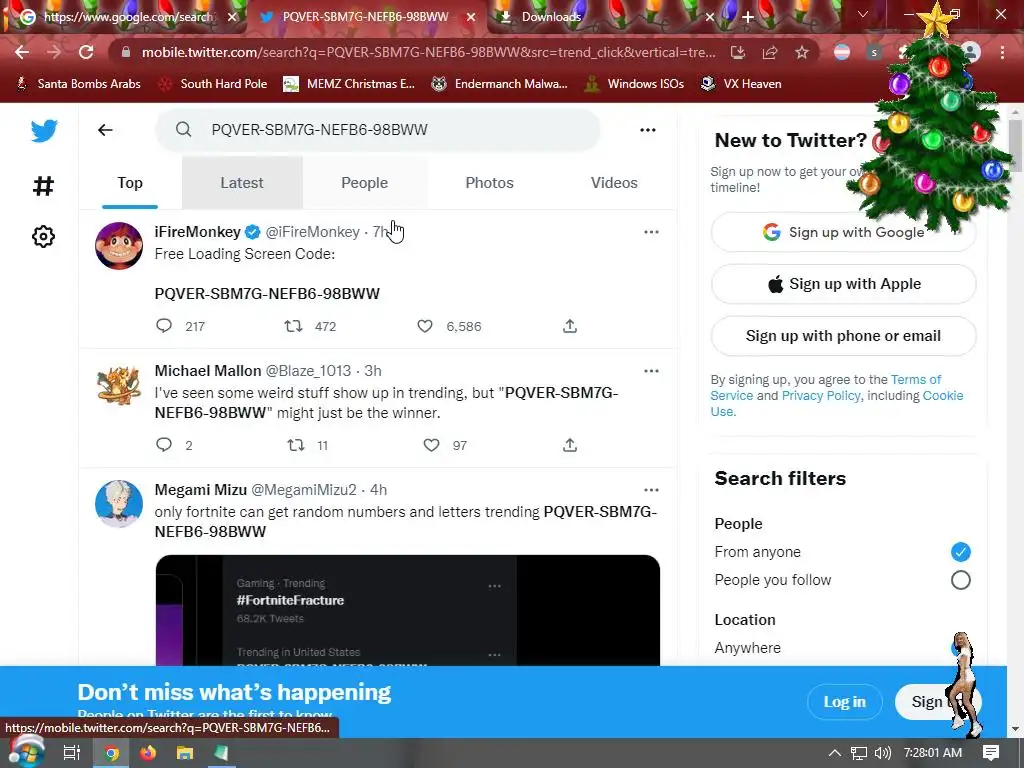Viewport: 1024px width, 768px height.
Task: Reply to iFireMonkey tweet
Action: (x=164, y=325)
